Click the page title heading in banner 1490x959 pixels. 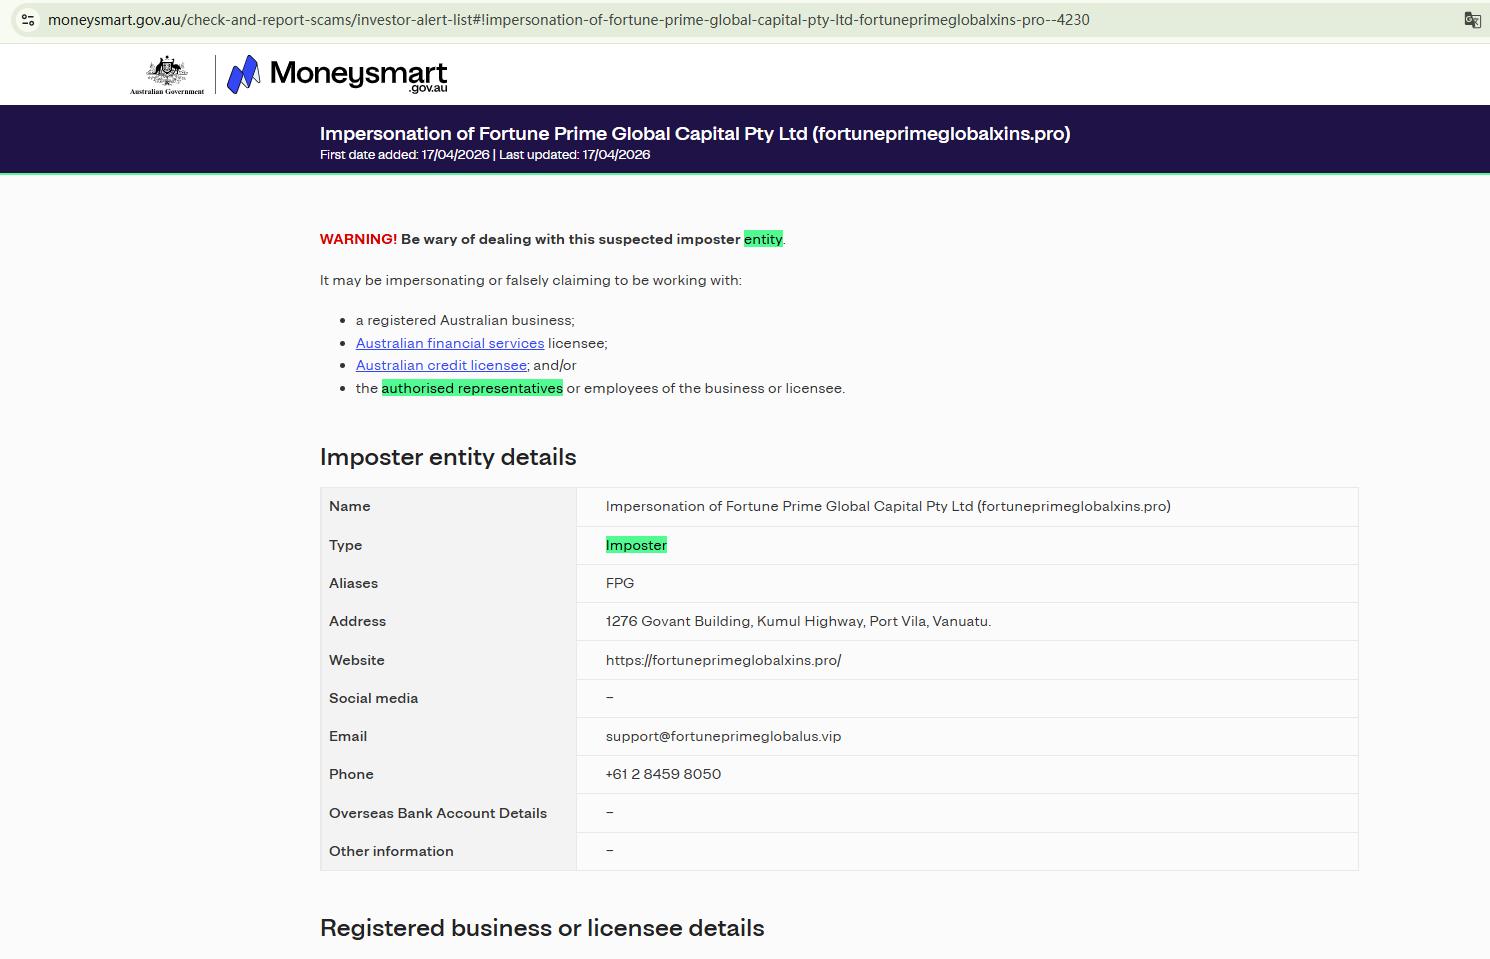click(x=695, y=133)
